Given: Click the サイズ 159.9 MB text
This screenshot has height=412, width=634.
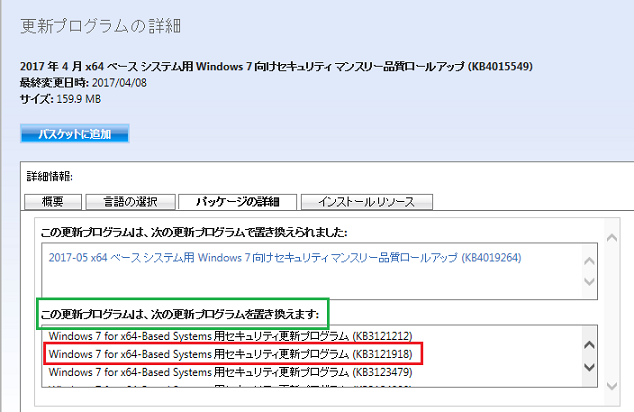Looking at the screenshot, I should (x=61, y=99).
